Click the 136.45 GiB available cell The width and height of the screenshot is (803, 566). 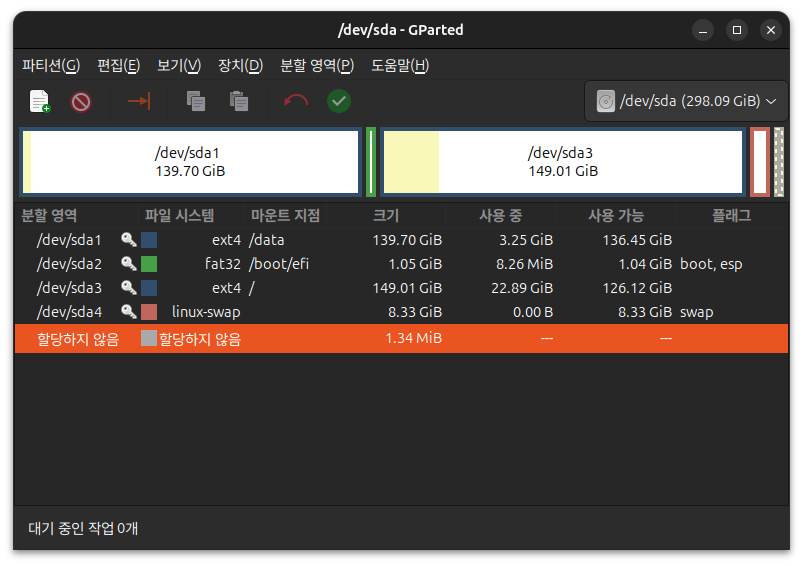(637, 240)
